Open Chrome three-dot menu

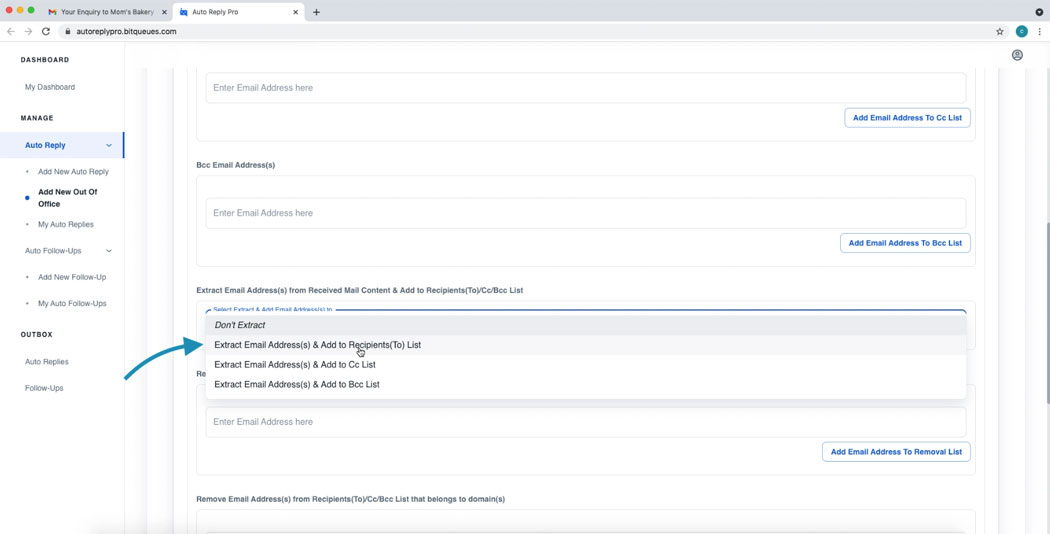1039,31
